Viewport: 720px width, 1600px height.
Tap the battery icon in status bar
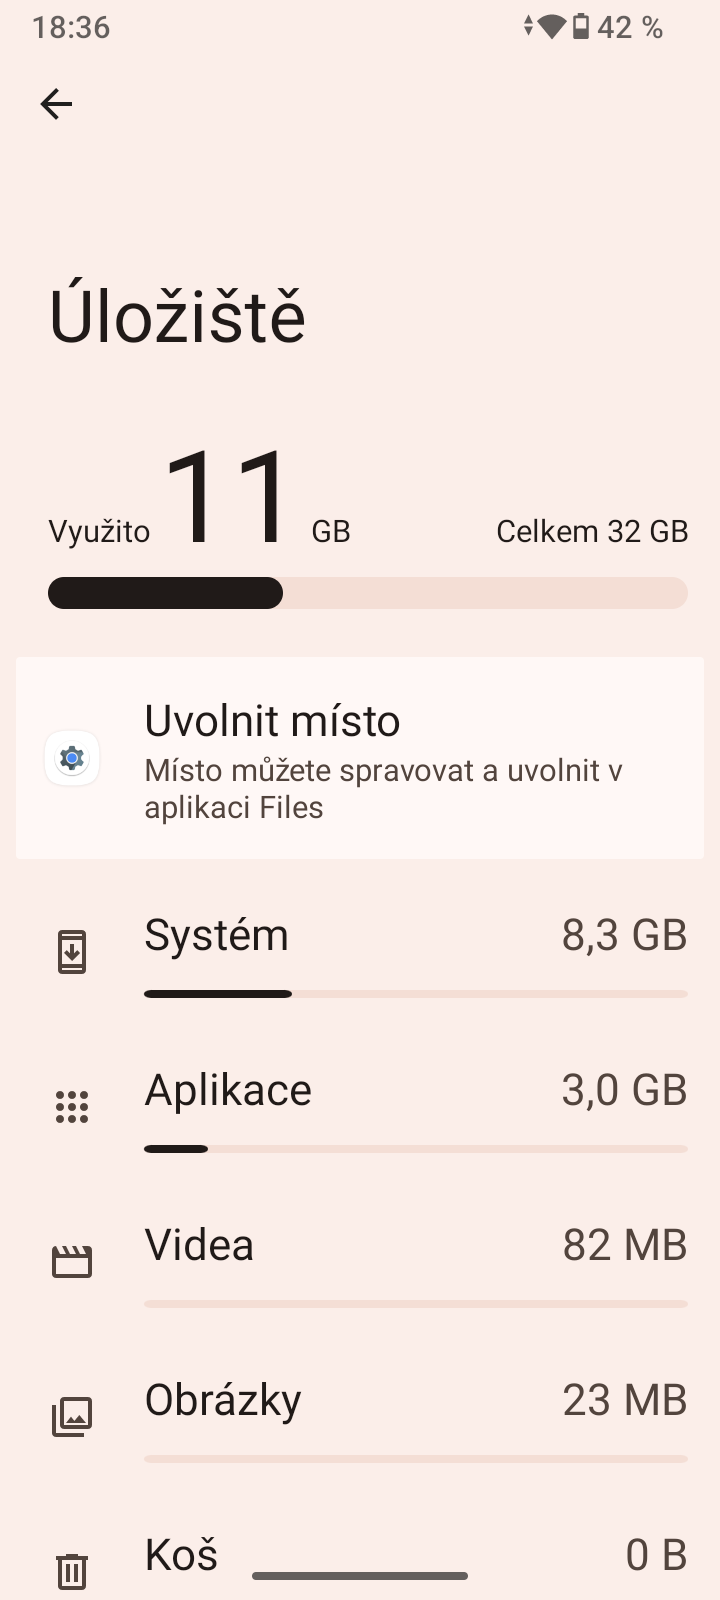pyautogui.click(x=581, y=27)
